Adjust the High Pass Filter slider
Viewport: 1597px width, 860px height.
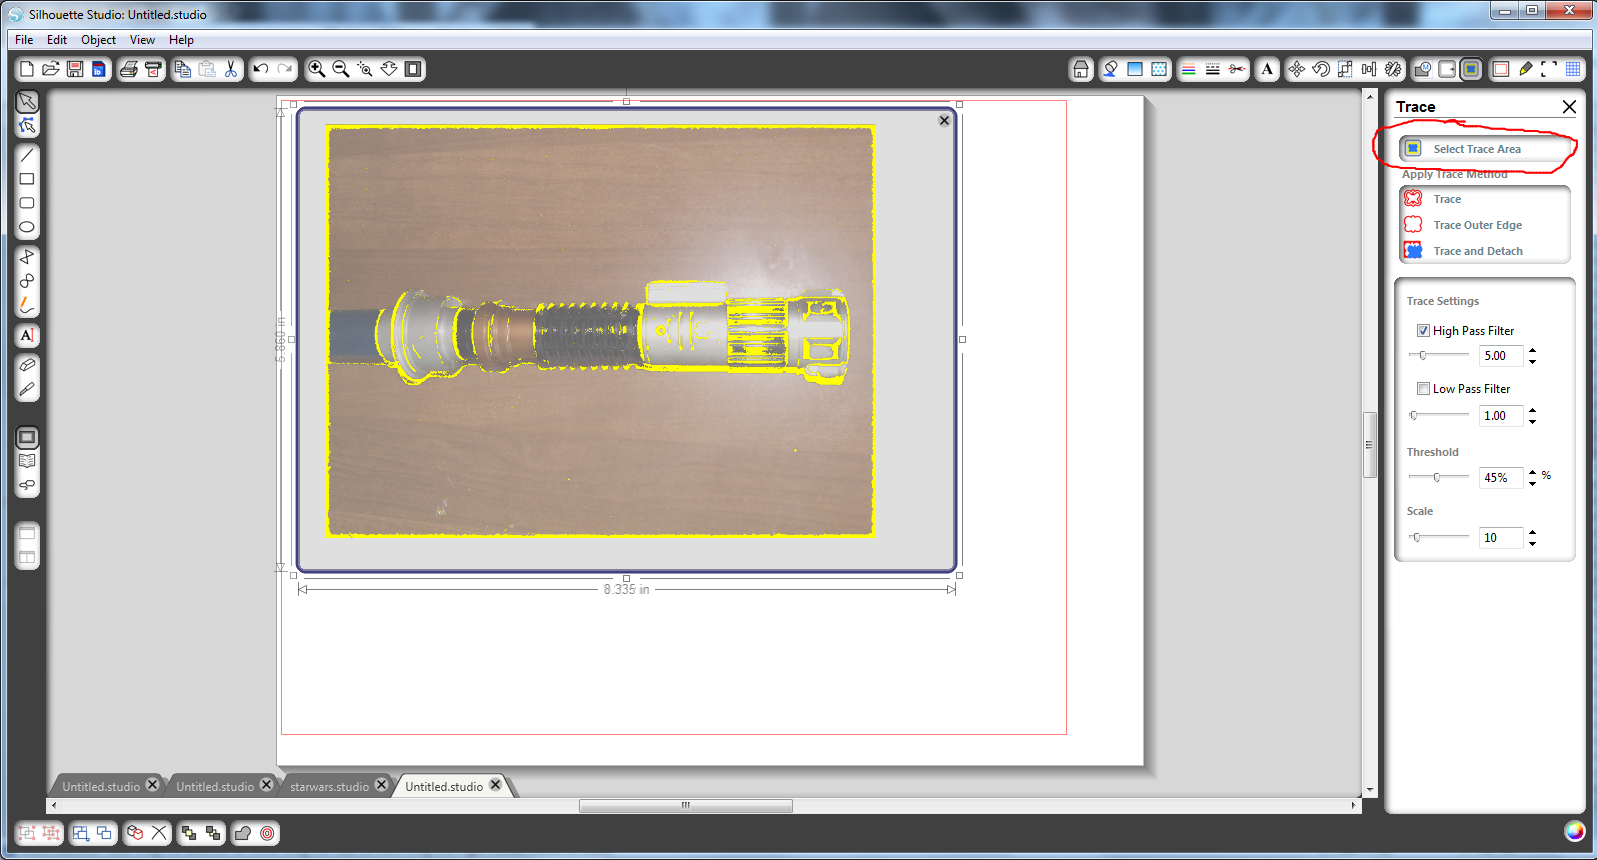(1438, 355)
